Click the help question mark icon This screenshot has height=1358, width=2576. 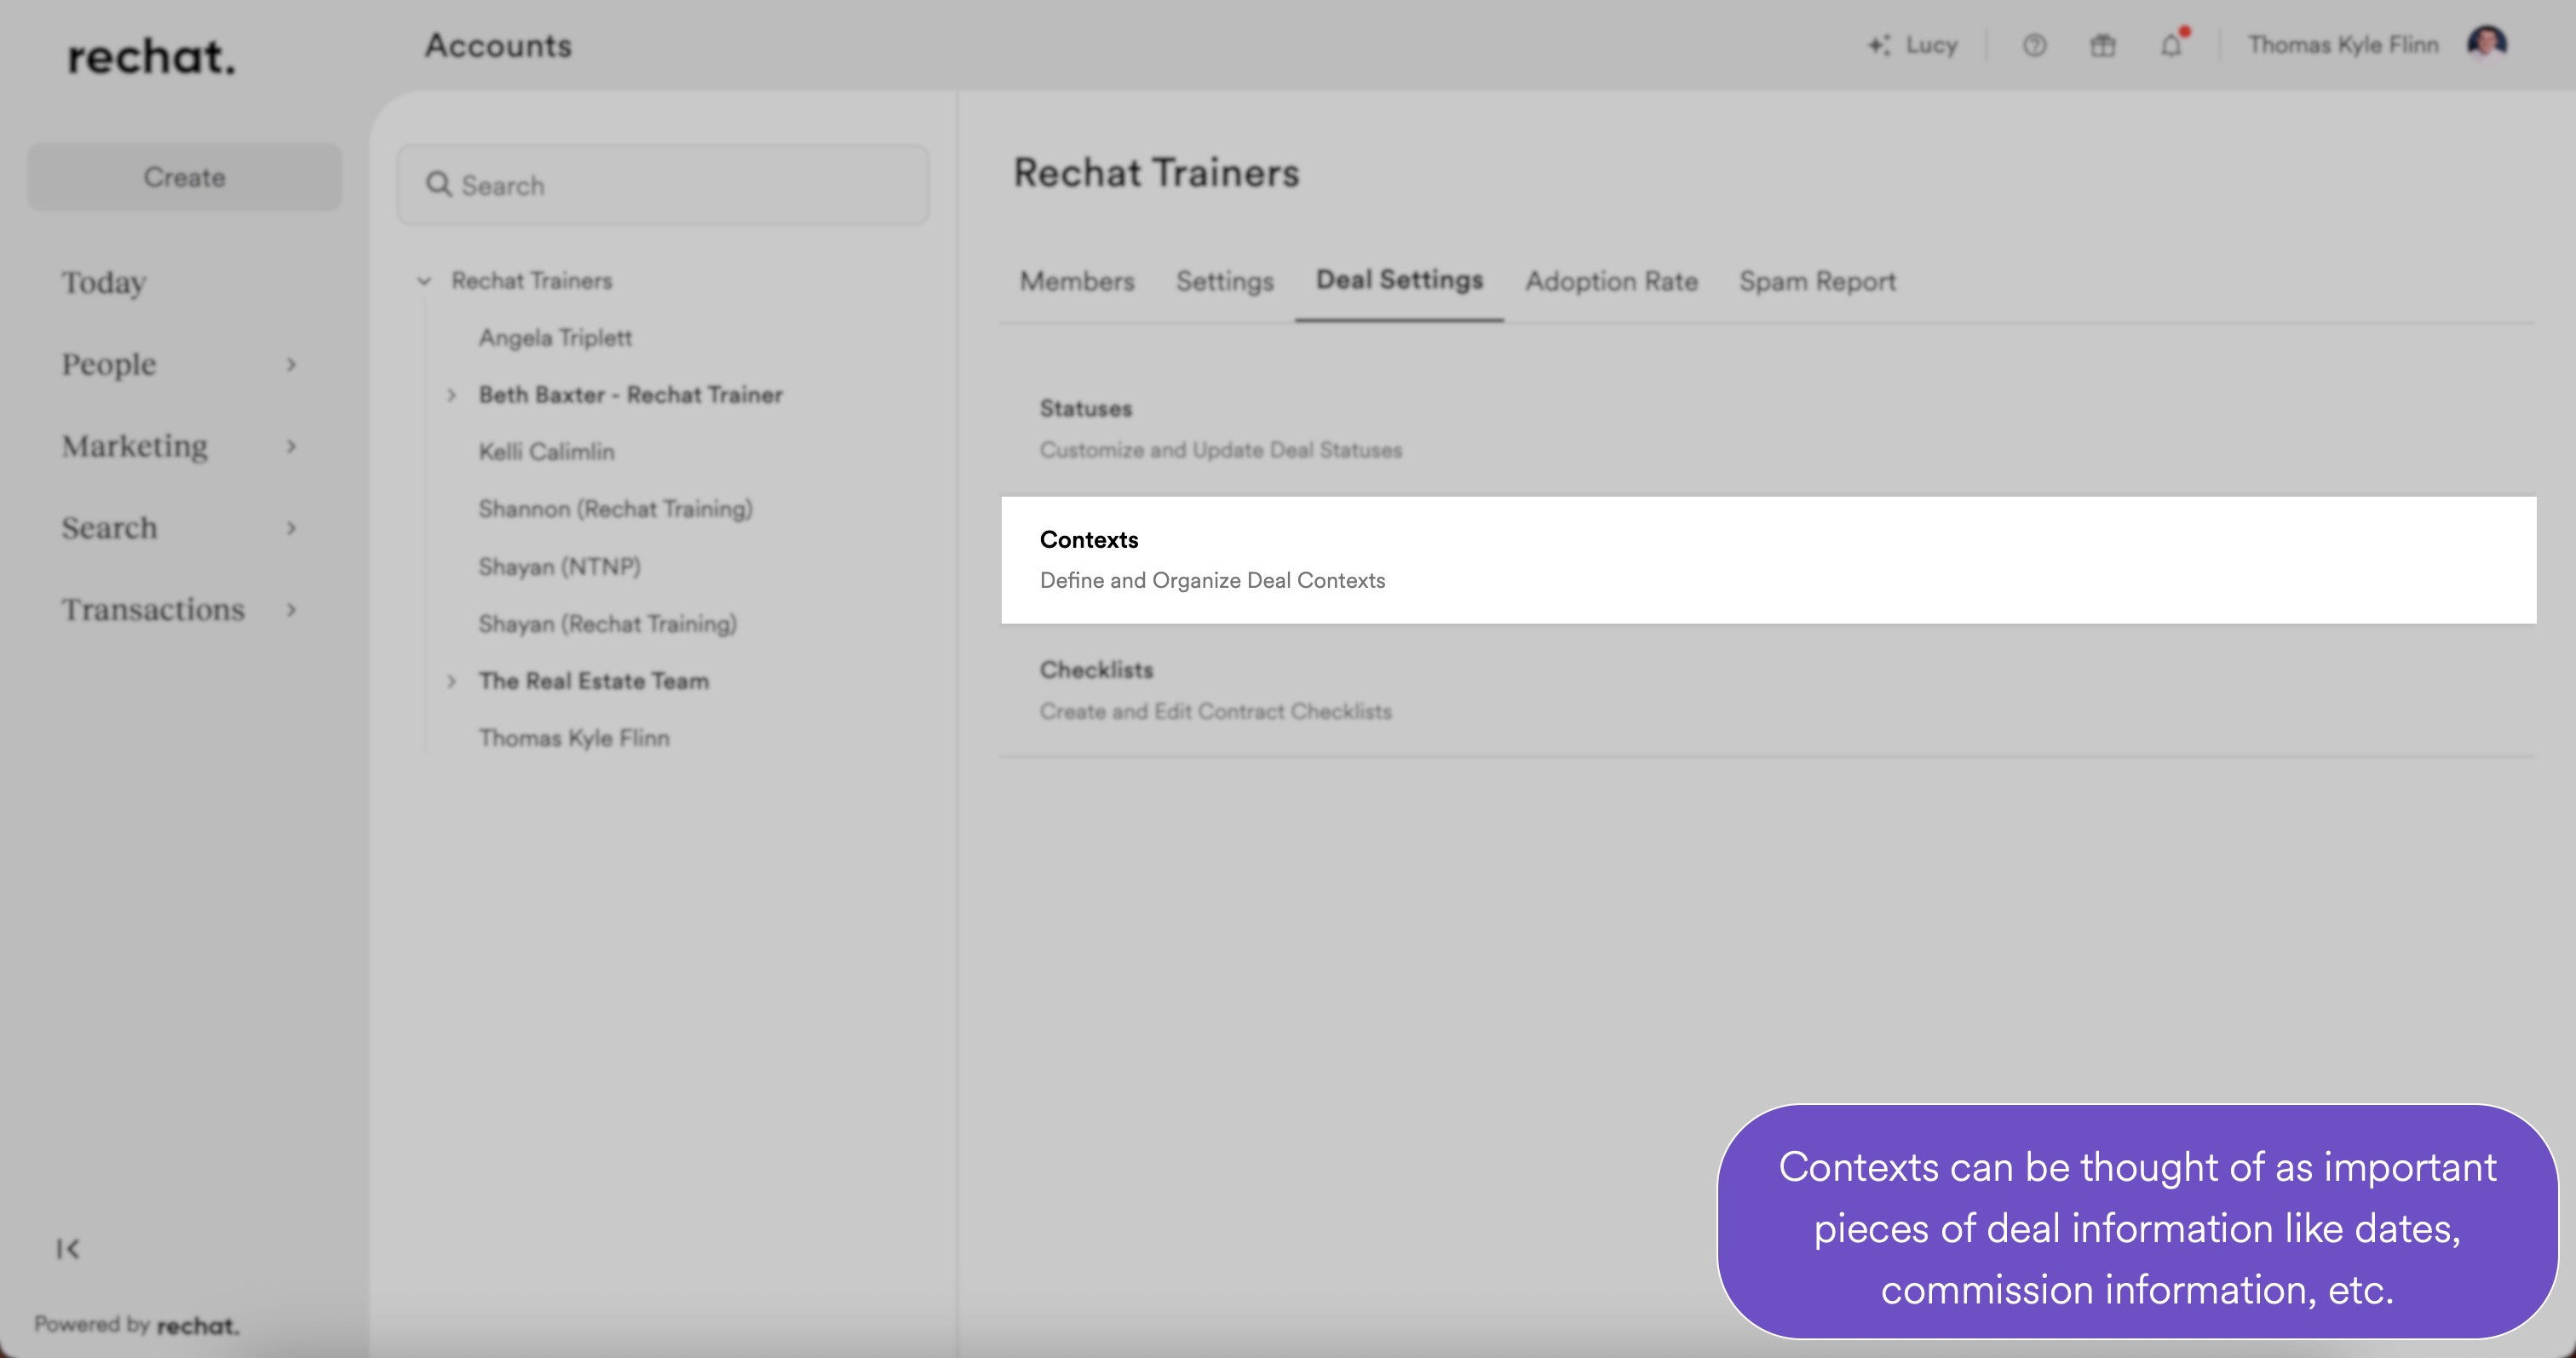2034,46
